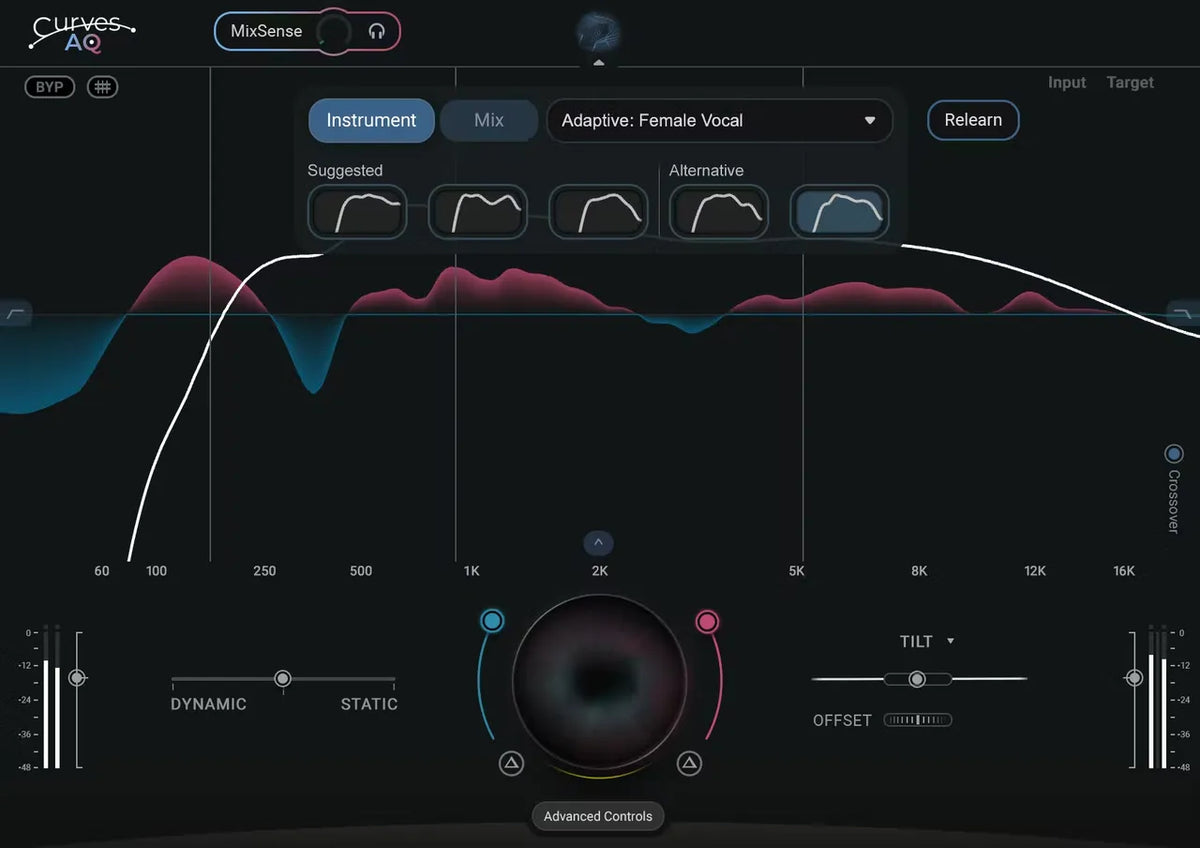
Task: Click the blue cut amount handle
Action: point(491,621)
